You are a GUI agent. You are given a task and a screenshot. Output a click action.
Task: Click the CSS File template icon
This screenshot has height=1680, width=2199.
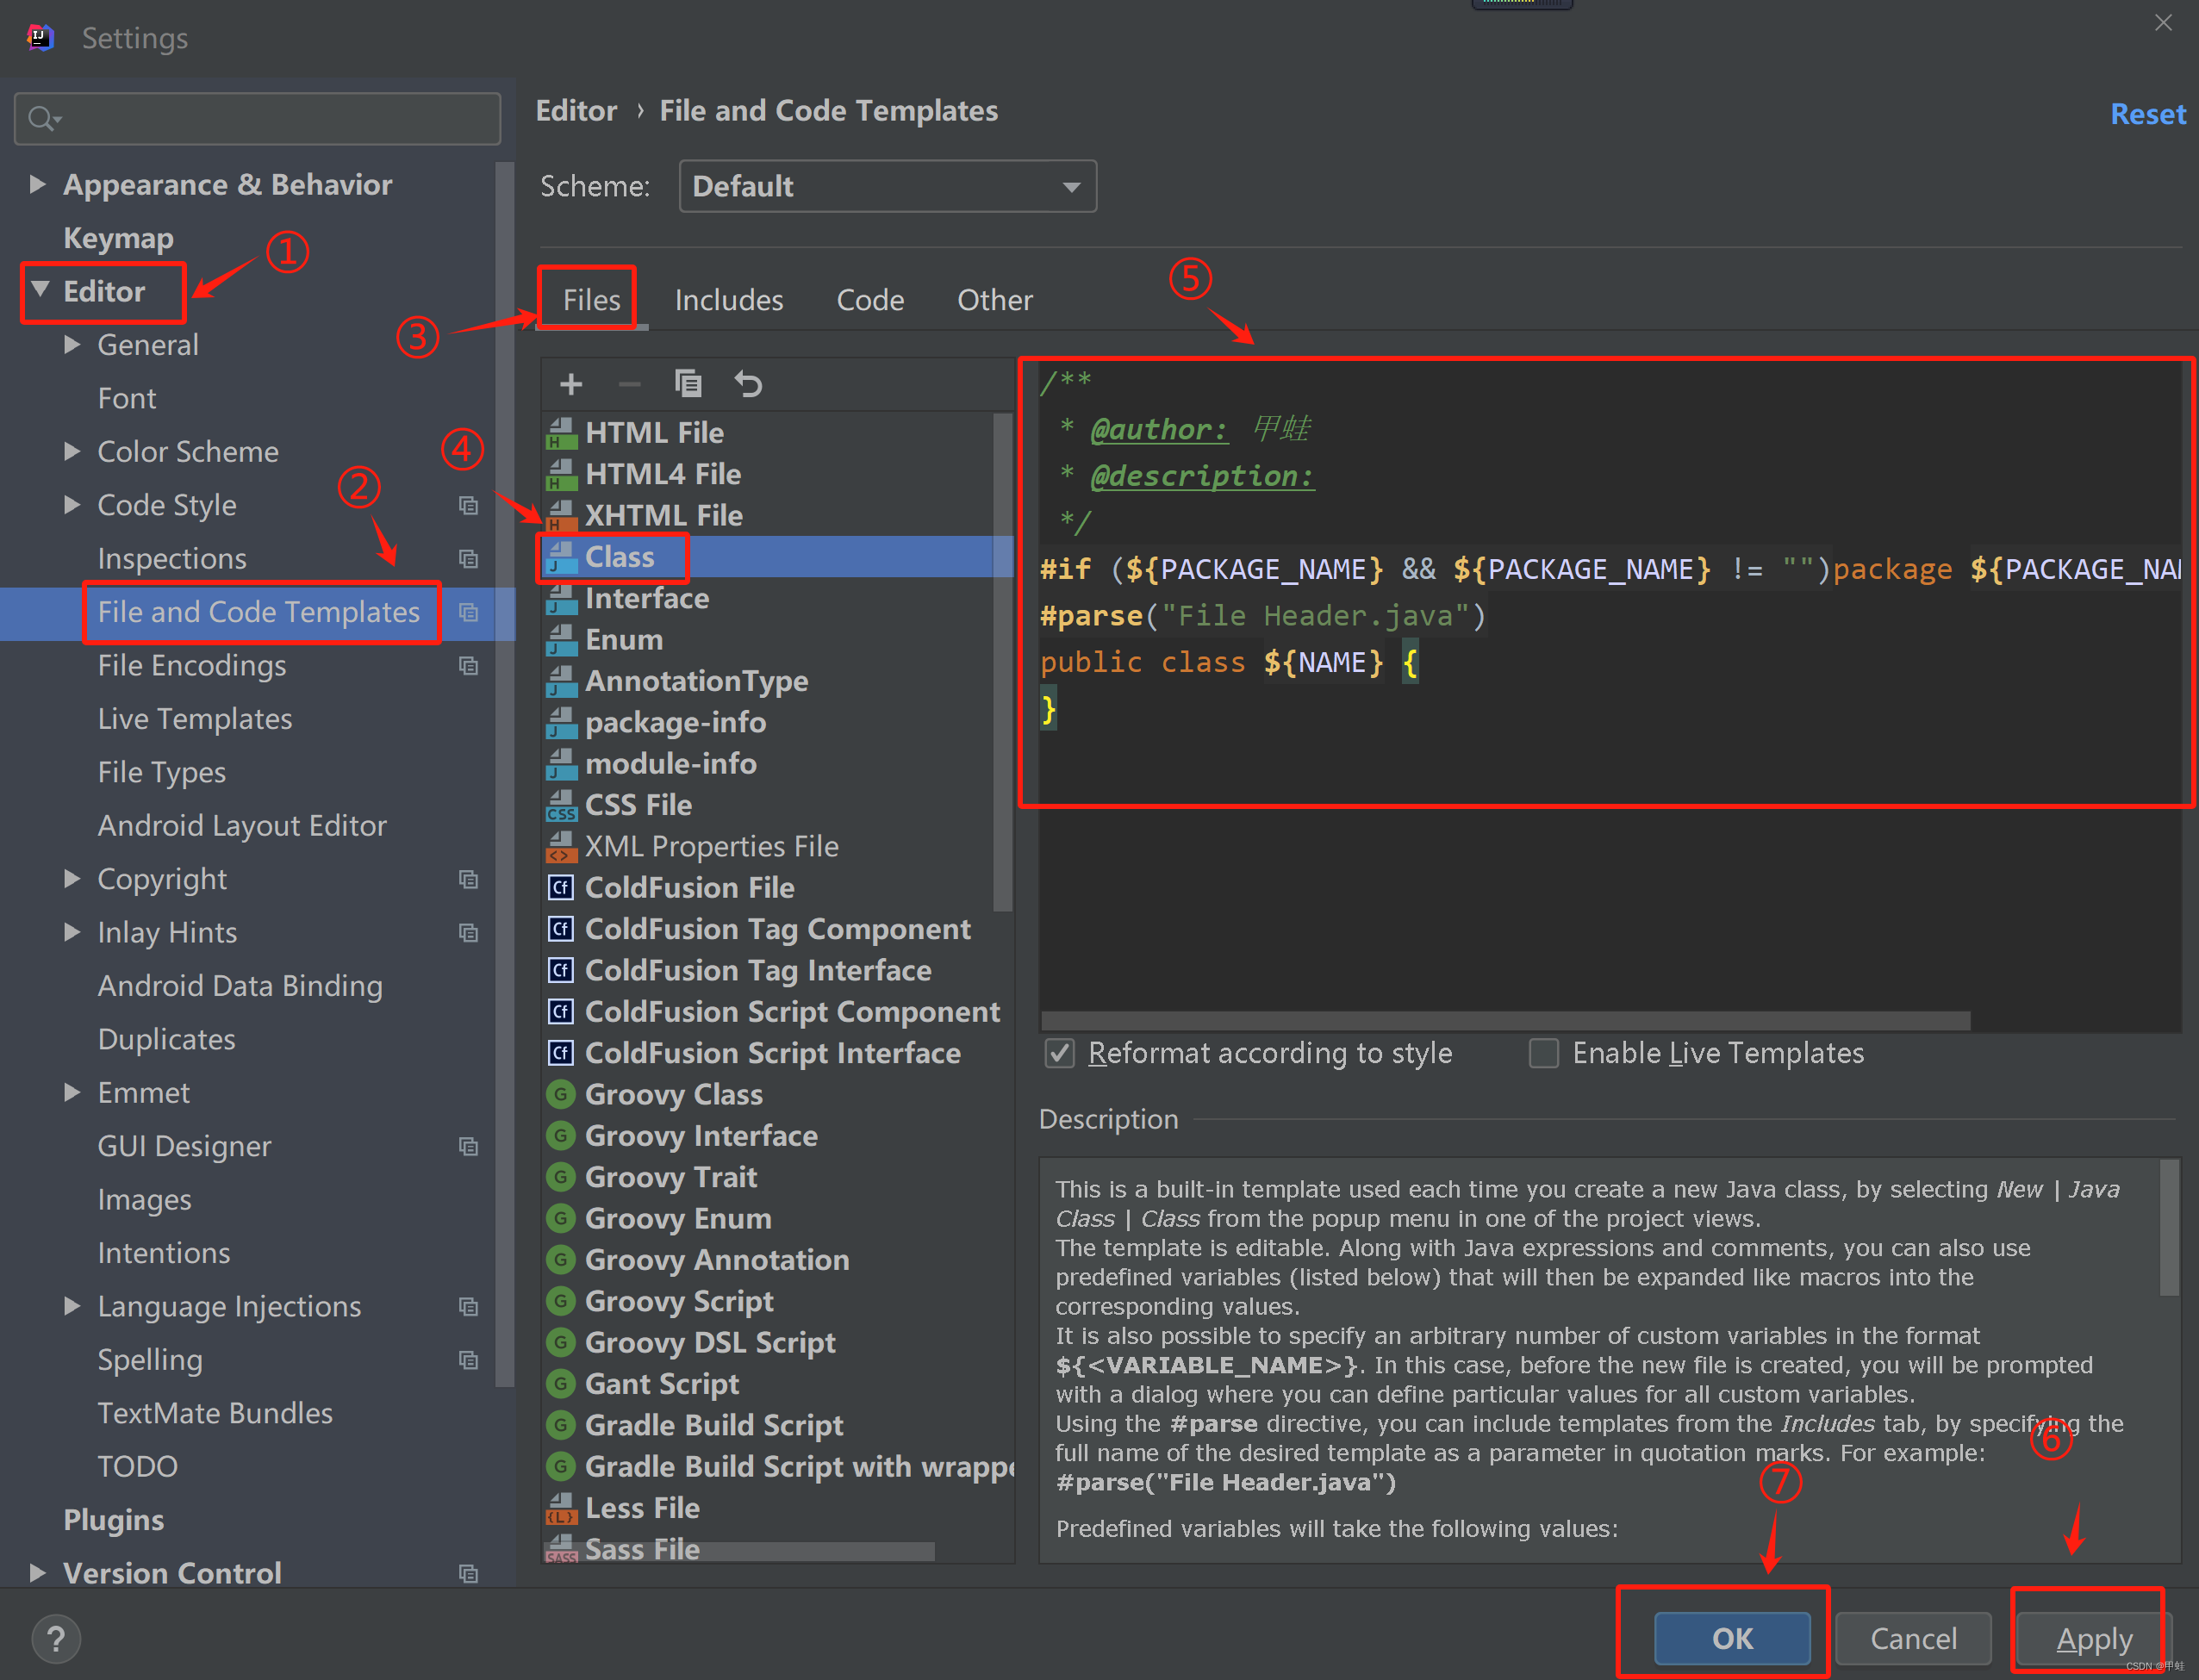pyautogui.click(x=561, y=805)
